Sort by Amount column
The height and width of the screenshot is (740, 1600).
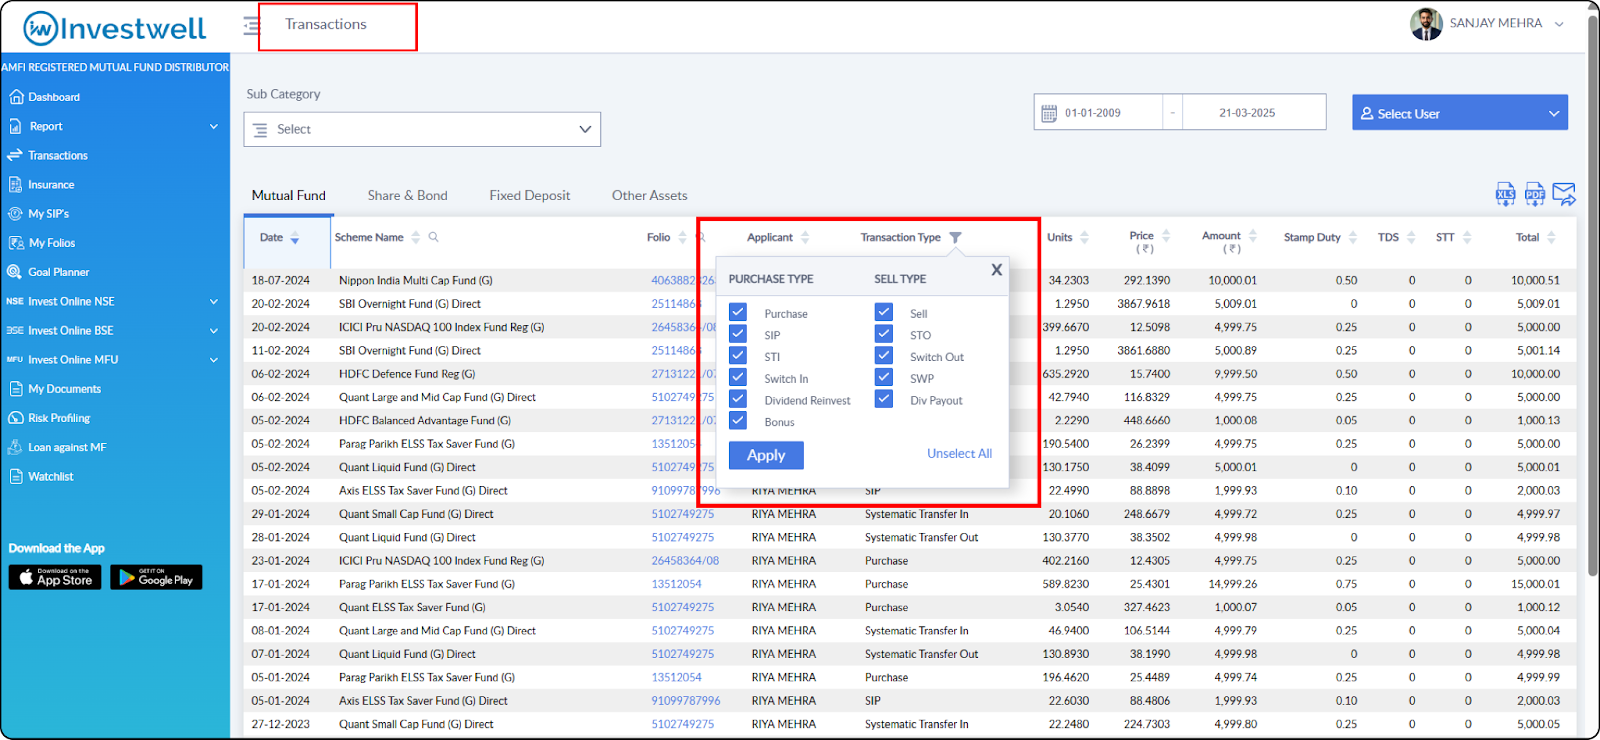pyautogui.click(x=1253, y=237)
